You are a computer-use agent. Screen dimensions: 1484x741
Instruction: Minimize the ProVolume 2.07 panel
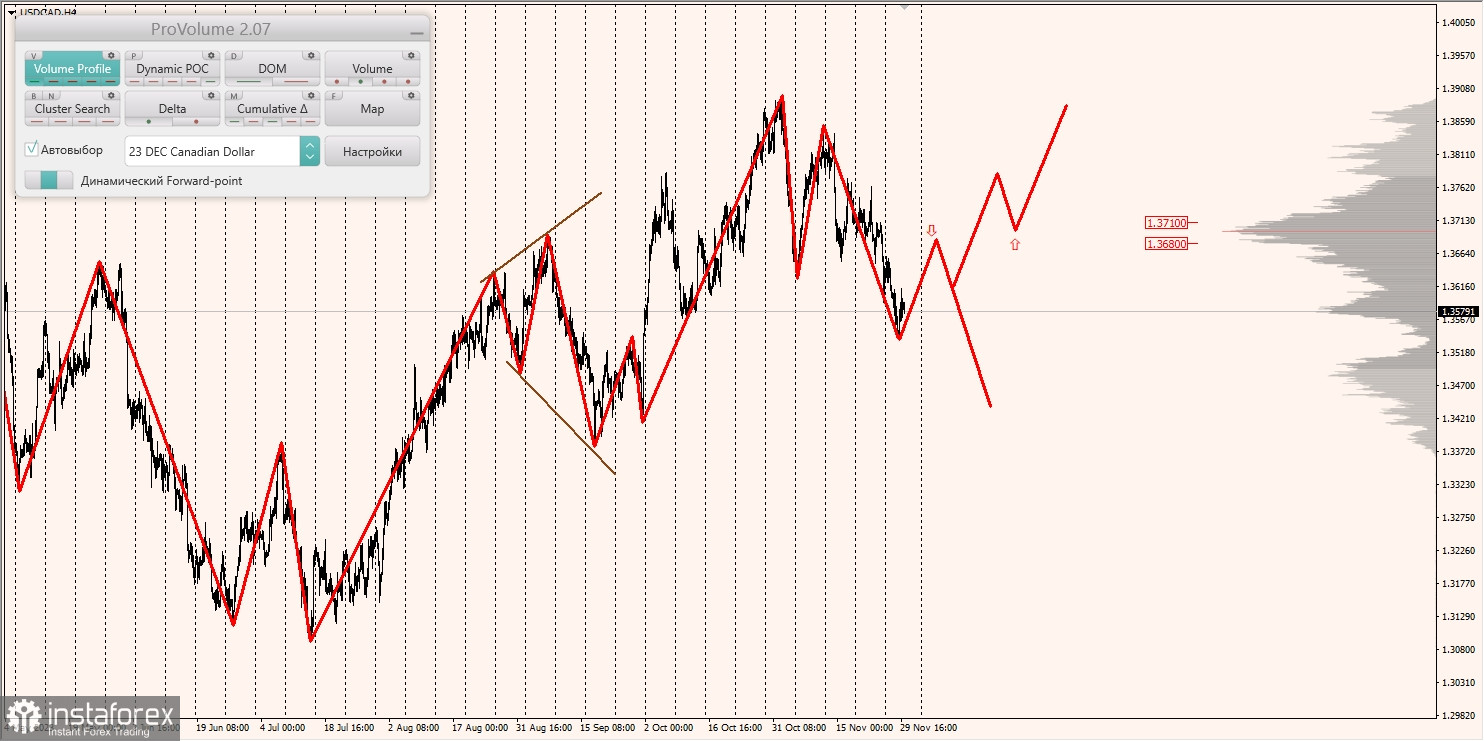pyautogui.click(x=417, y=33)
